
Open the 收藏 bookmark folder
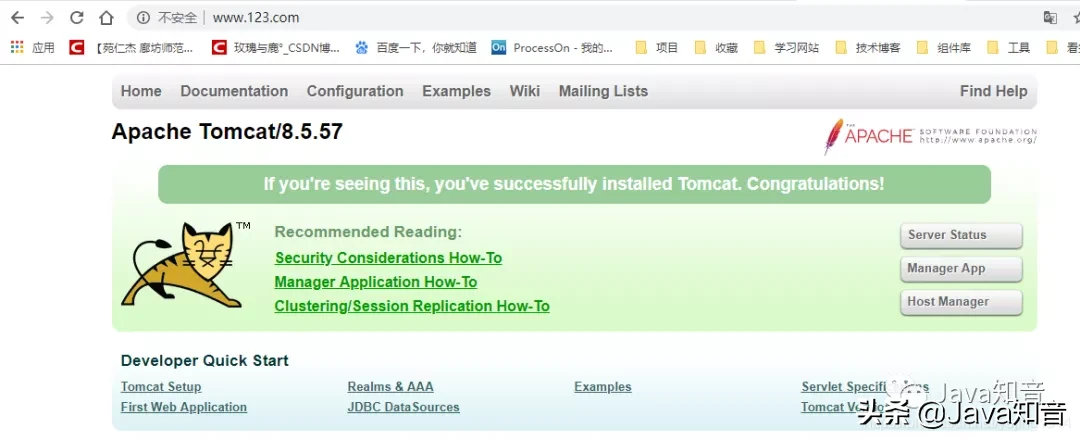click(716, 48)
